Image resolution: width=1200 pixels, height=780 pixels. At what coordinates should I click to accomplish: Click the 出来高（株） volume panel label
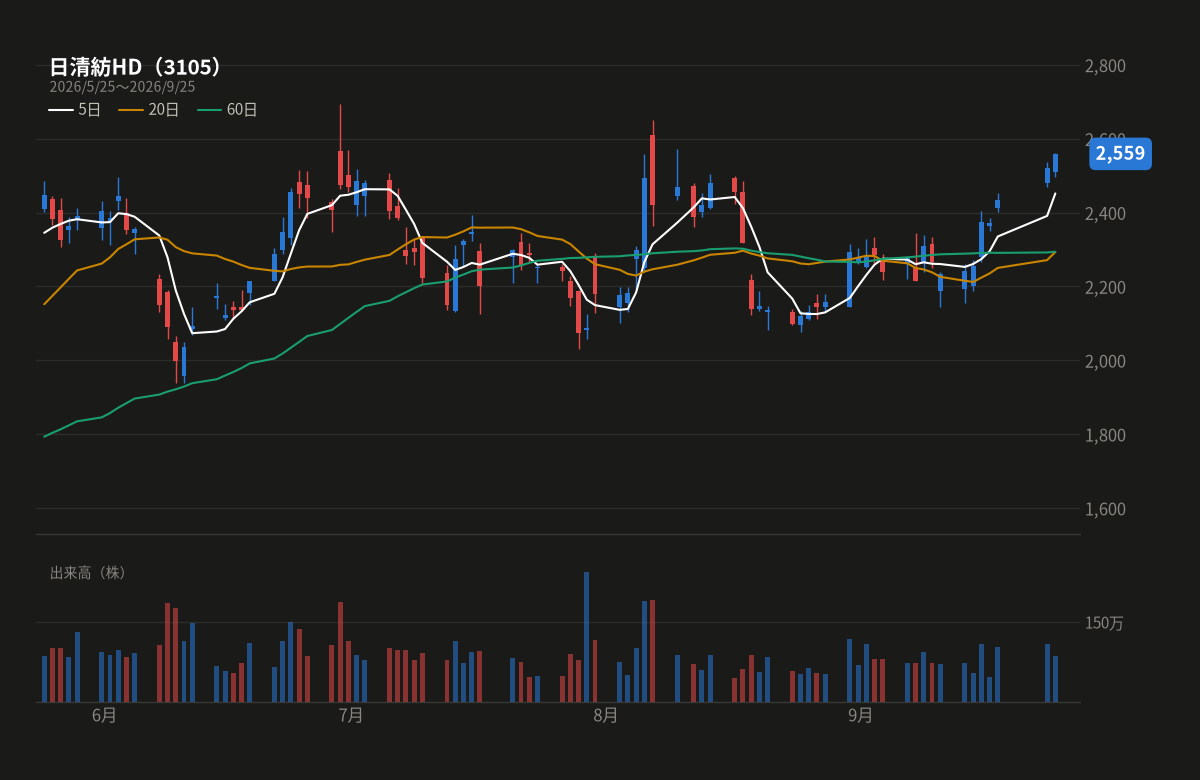89,573
